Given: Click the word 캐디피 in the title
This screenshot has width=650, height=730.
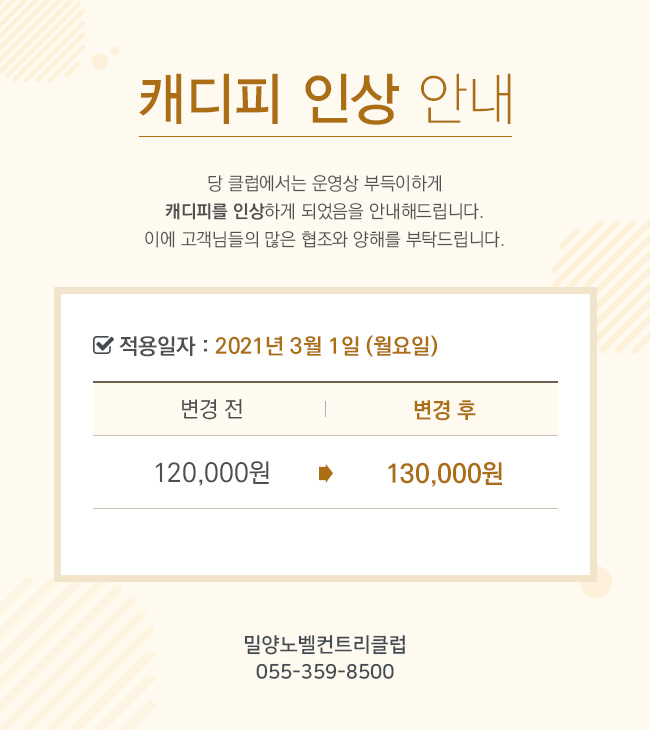Looking at the screenshot, I should pyautogui.click(x=210, y=99).
